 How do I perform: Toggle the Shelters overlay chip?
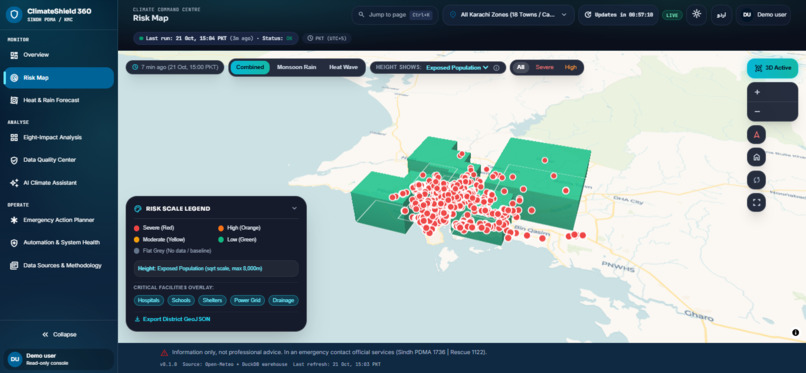tap(212, 300)
